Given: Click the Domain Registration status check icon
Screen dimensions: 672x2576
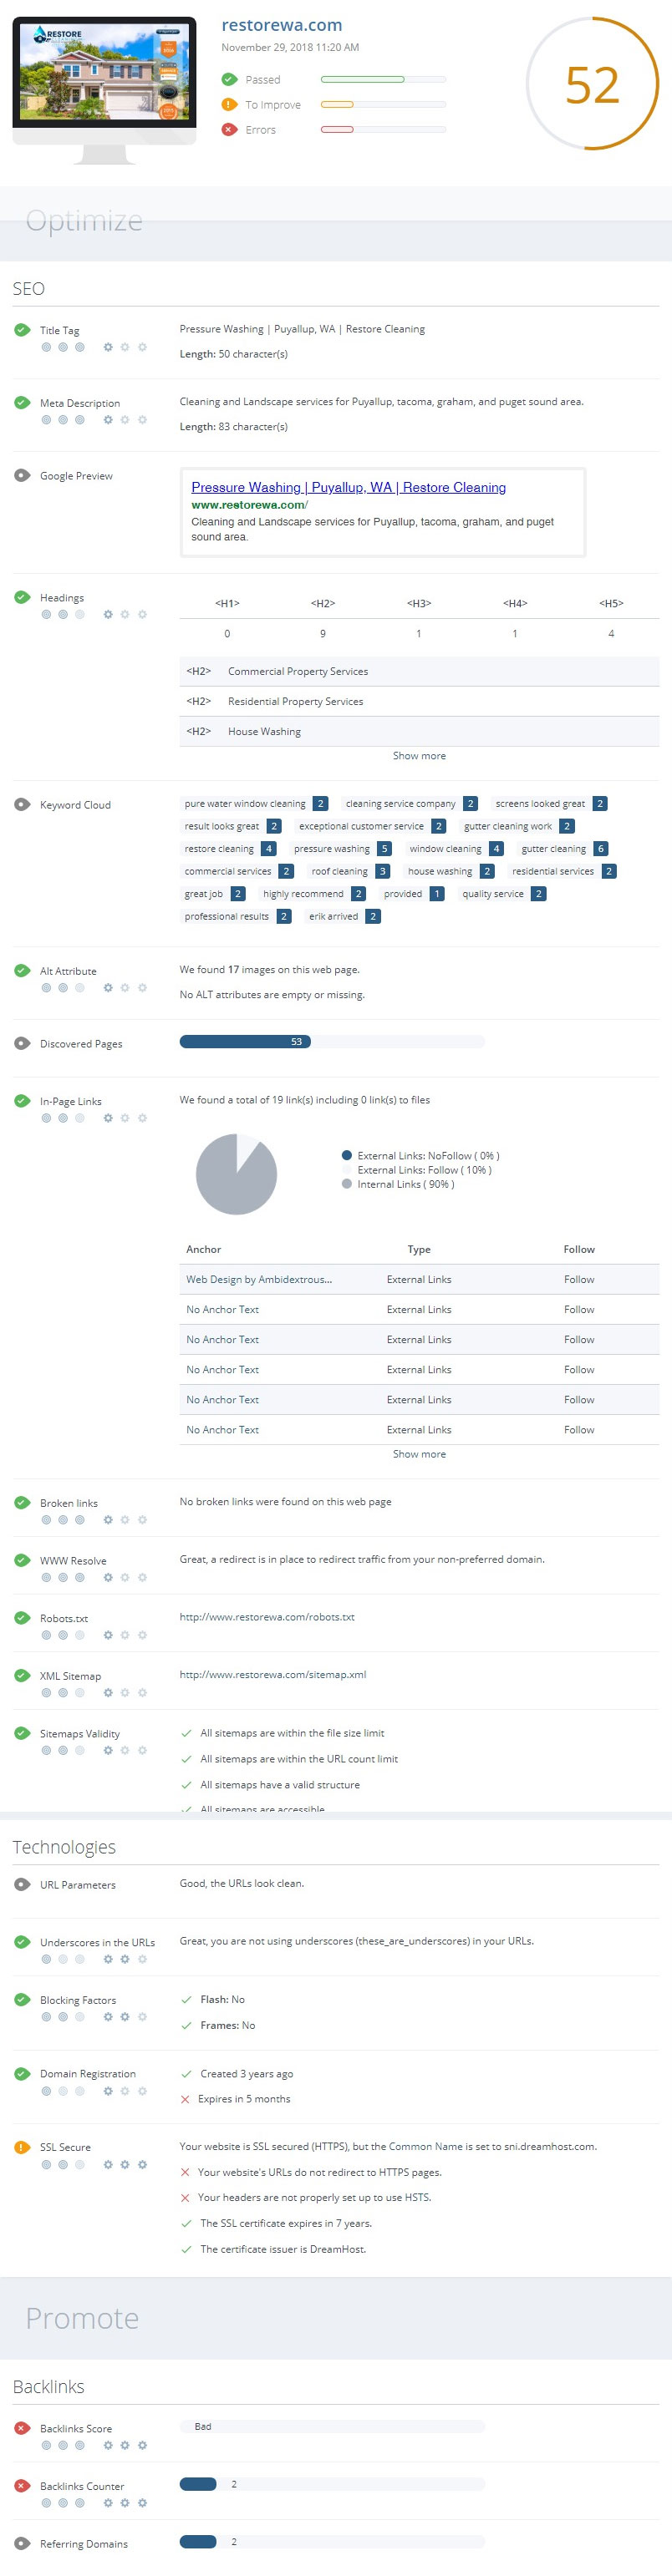Looking at the screenshot, I should 22,2074.
